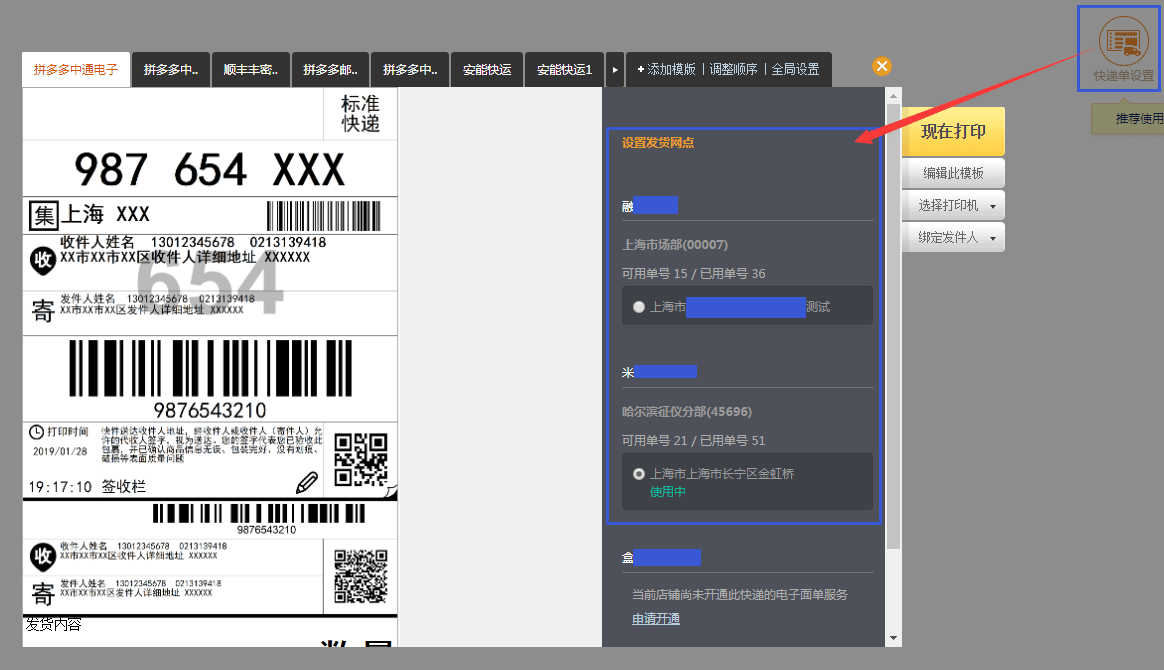The image size is (1164, 670).
Task: Click the pencil signature icon in 签收栏
Action: (x=307, y=483)
